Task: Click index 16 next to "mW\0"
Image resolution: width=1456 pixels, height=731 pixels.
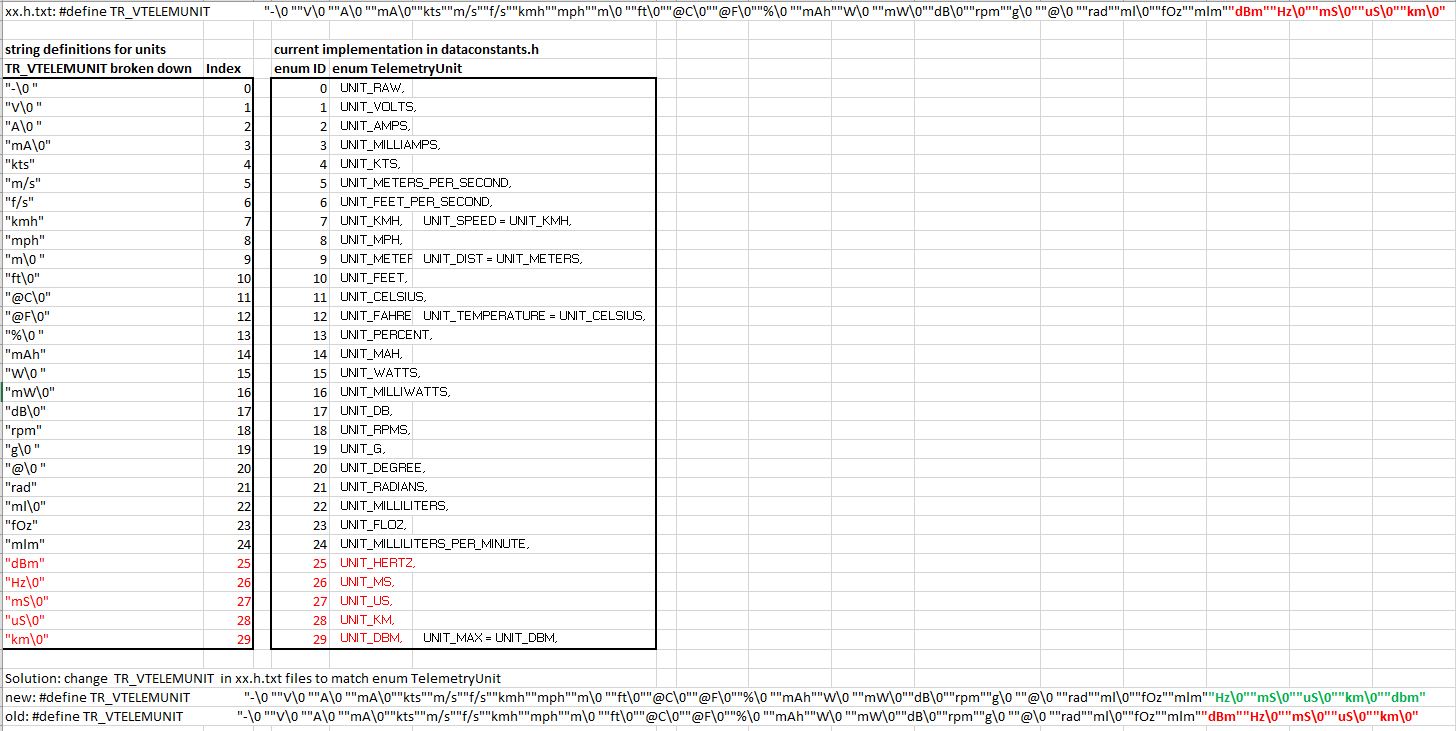Action: 245,392
